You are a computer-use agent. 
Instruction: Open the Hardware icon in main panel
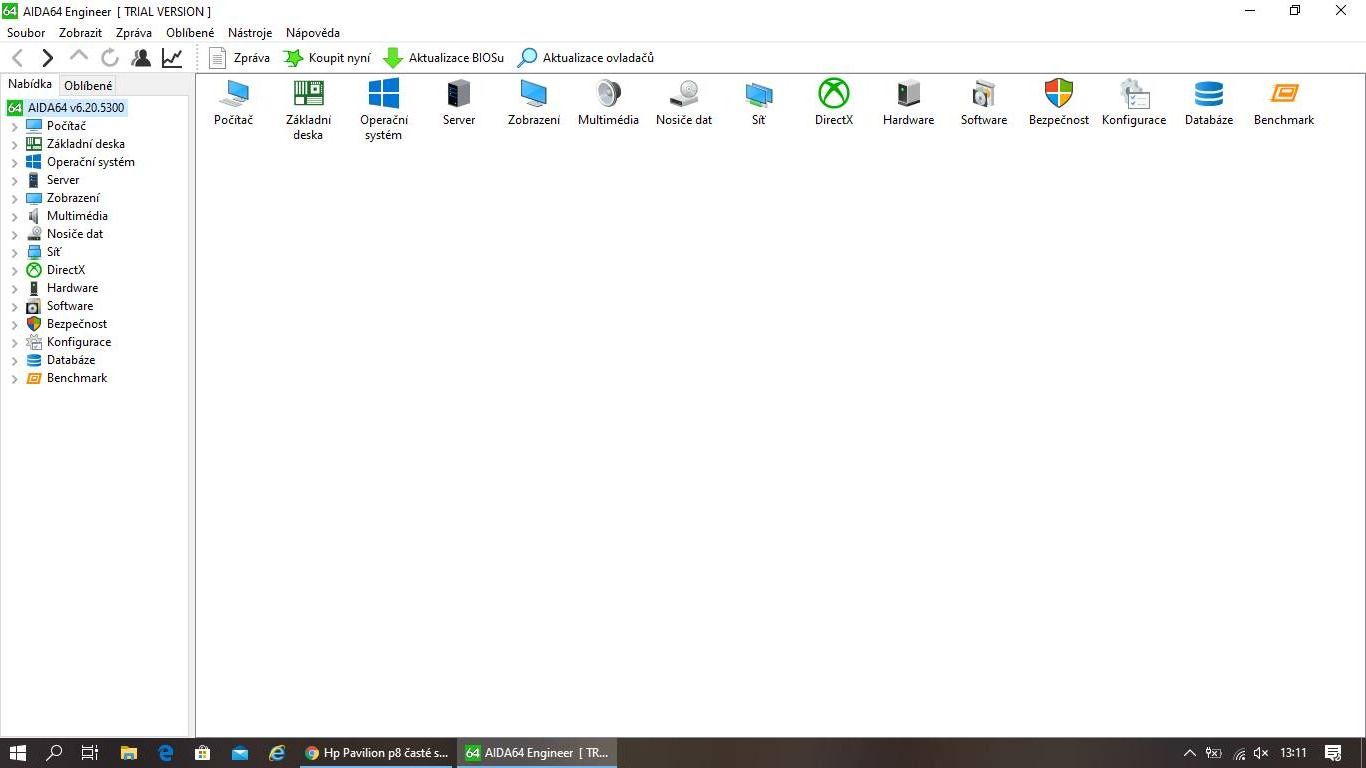908,94
